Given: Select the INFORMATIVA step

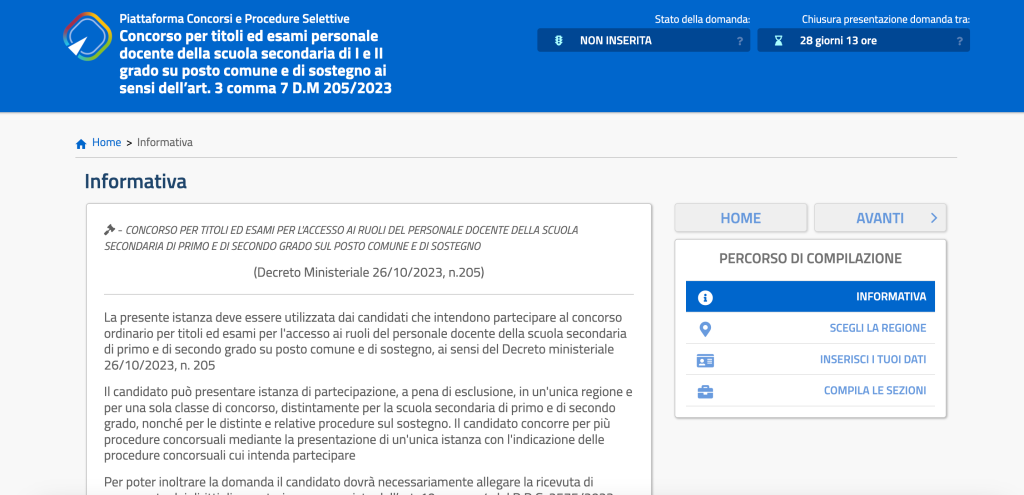Looking at the screenshot, I should coord(810,296).
